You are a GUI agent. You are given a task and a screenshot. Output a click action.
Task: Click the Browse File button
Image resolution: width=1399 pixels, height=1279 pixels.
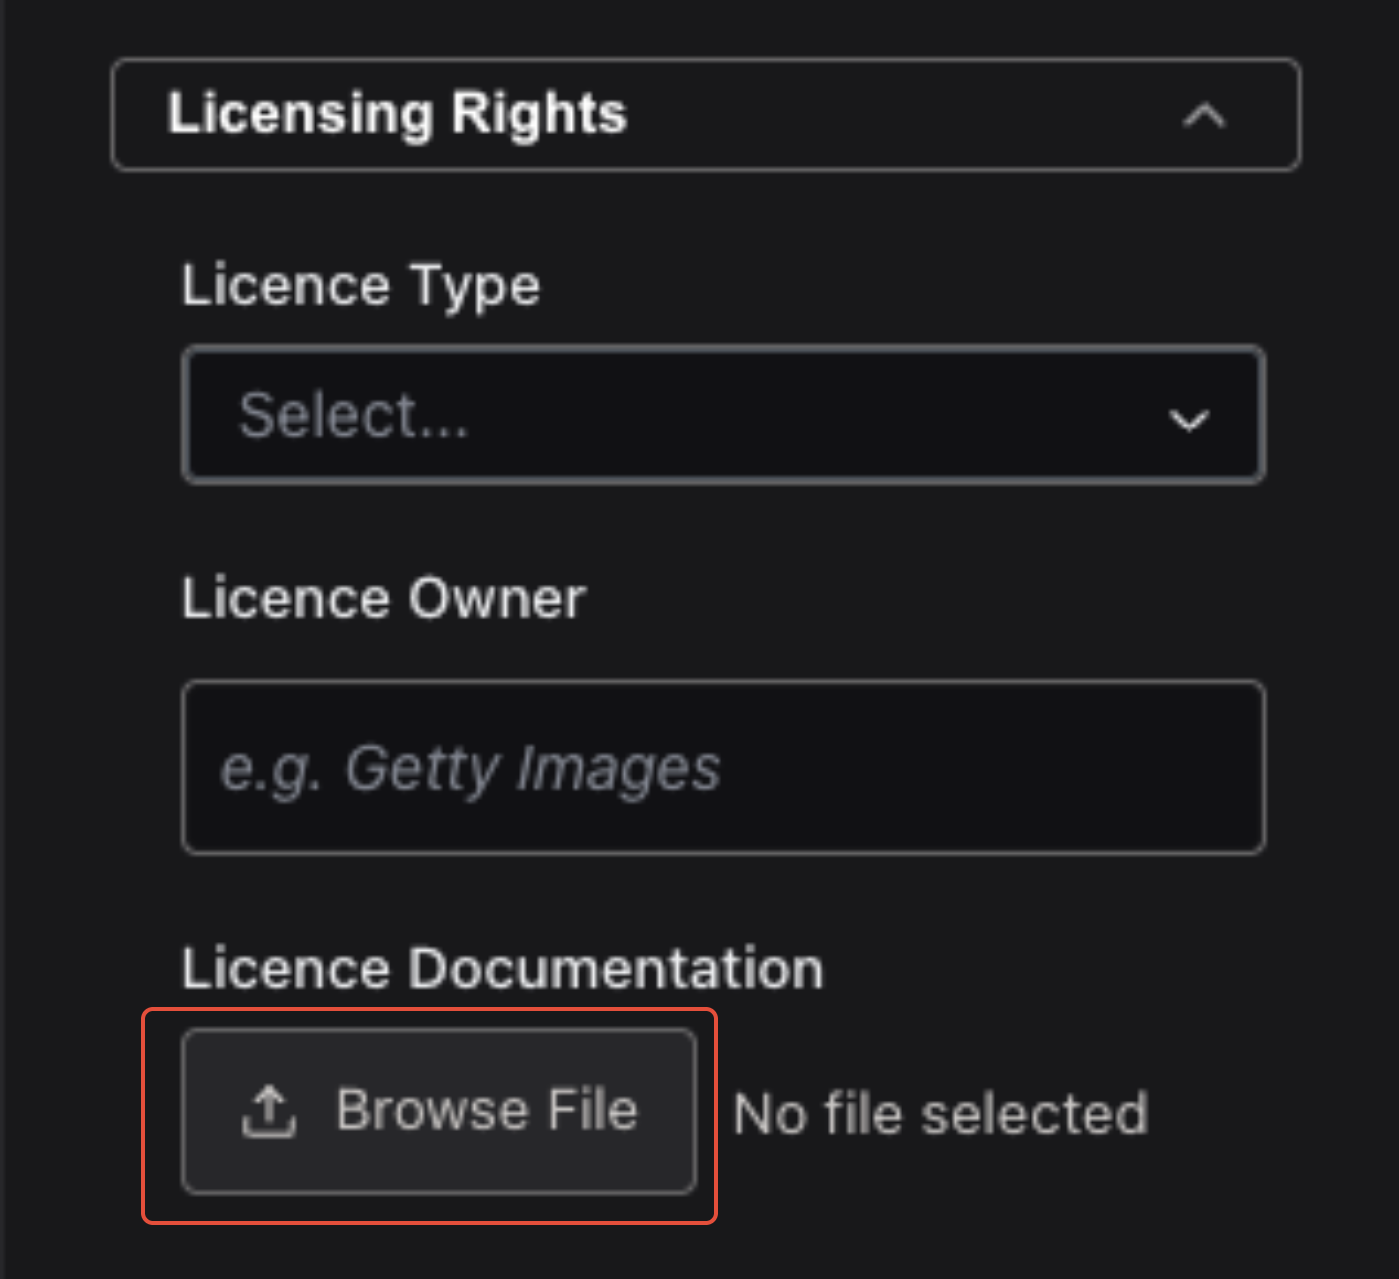439,1111
